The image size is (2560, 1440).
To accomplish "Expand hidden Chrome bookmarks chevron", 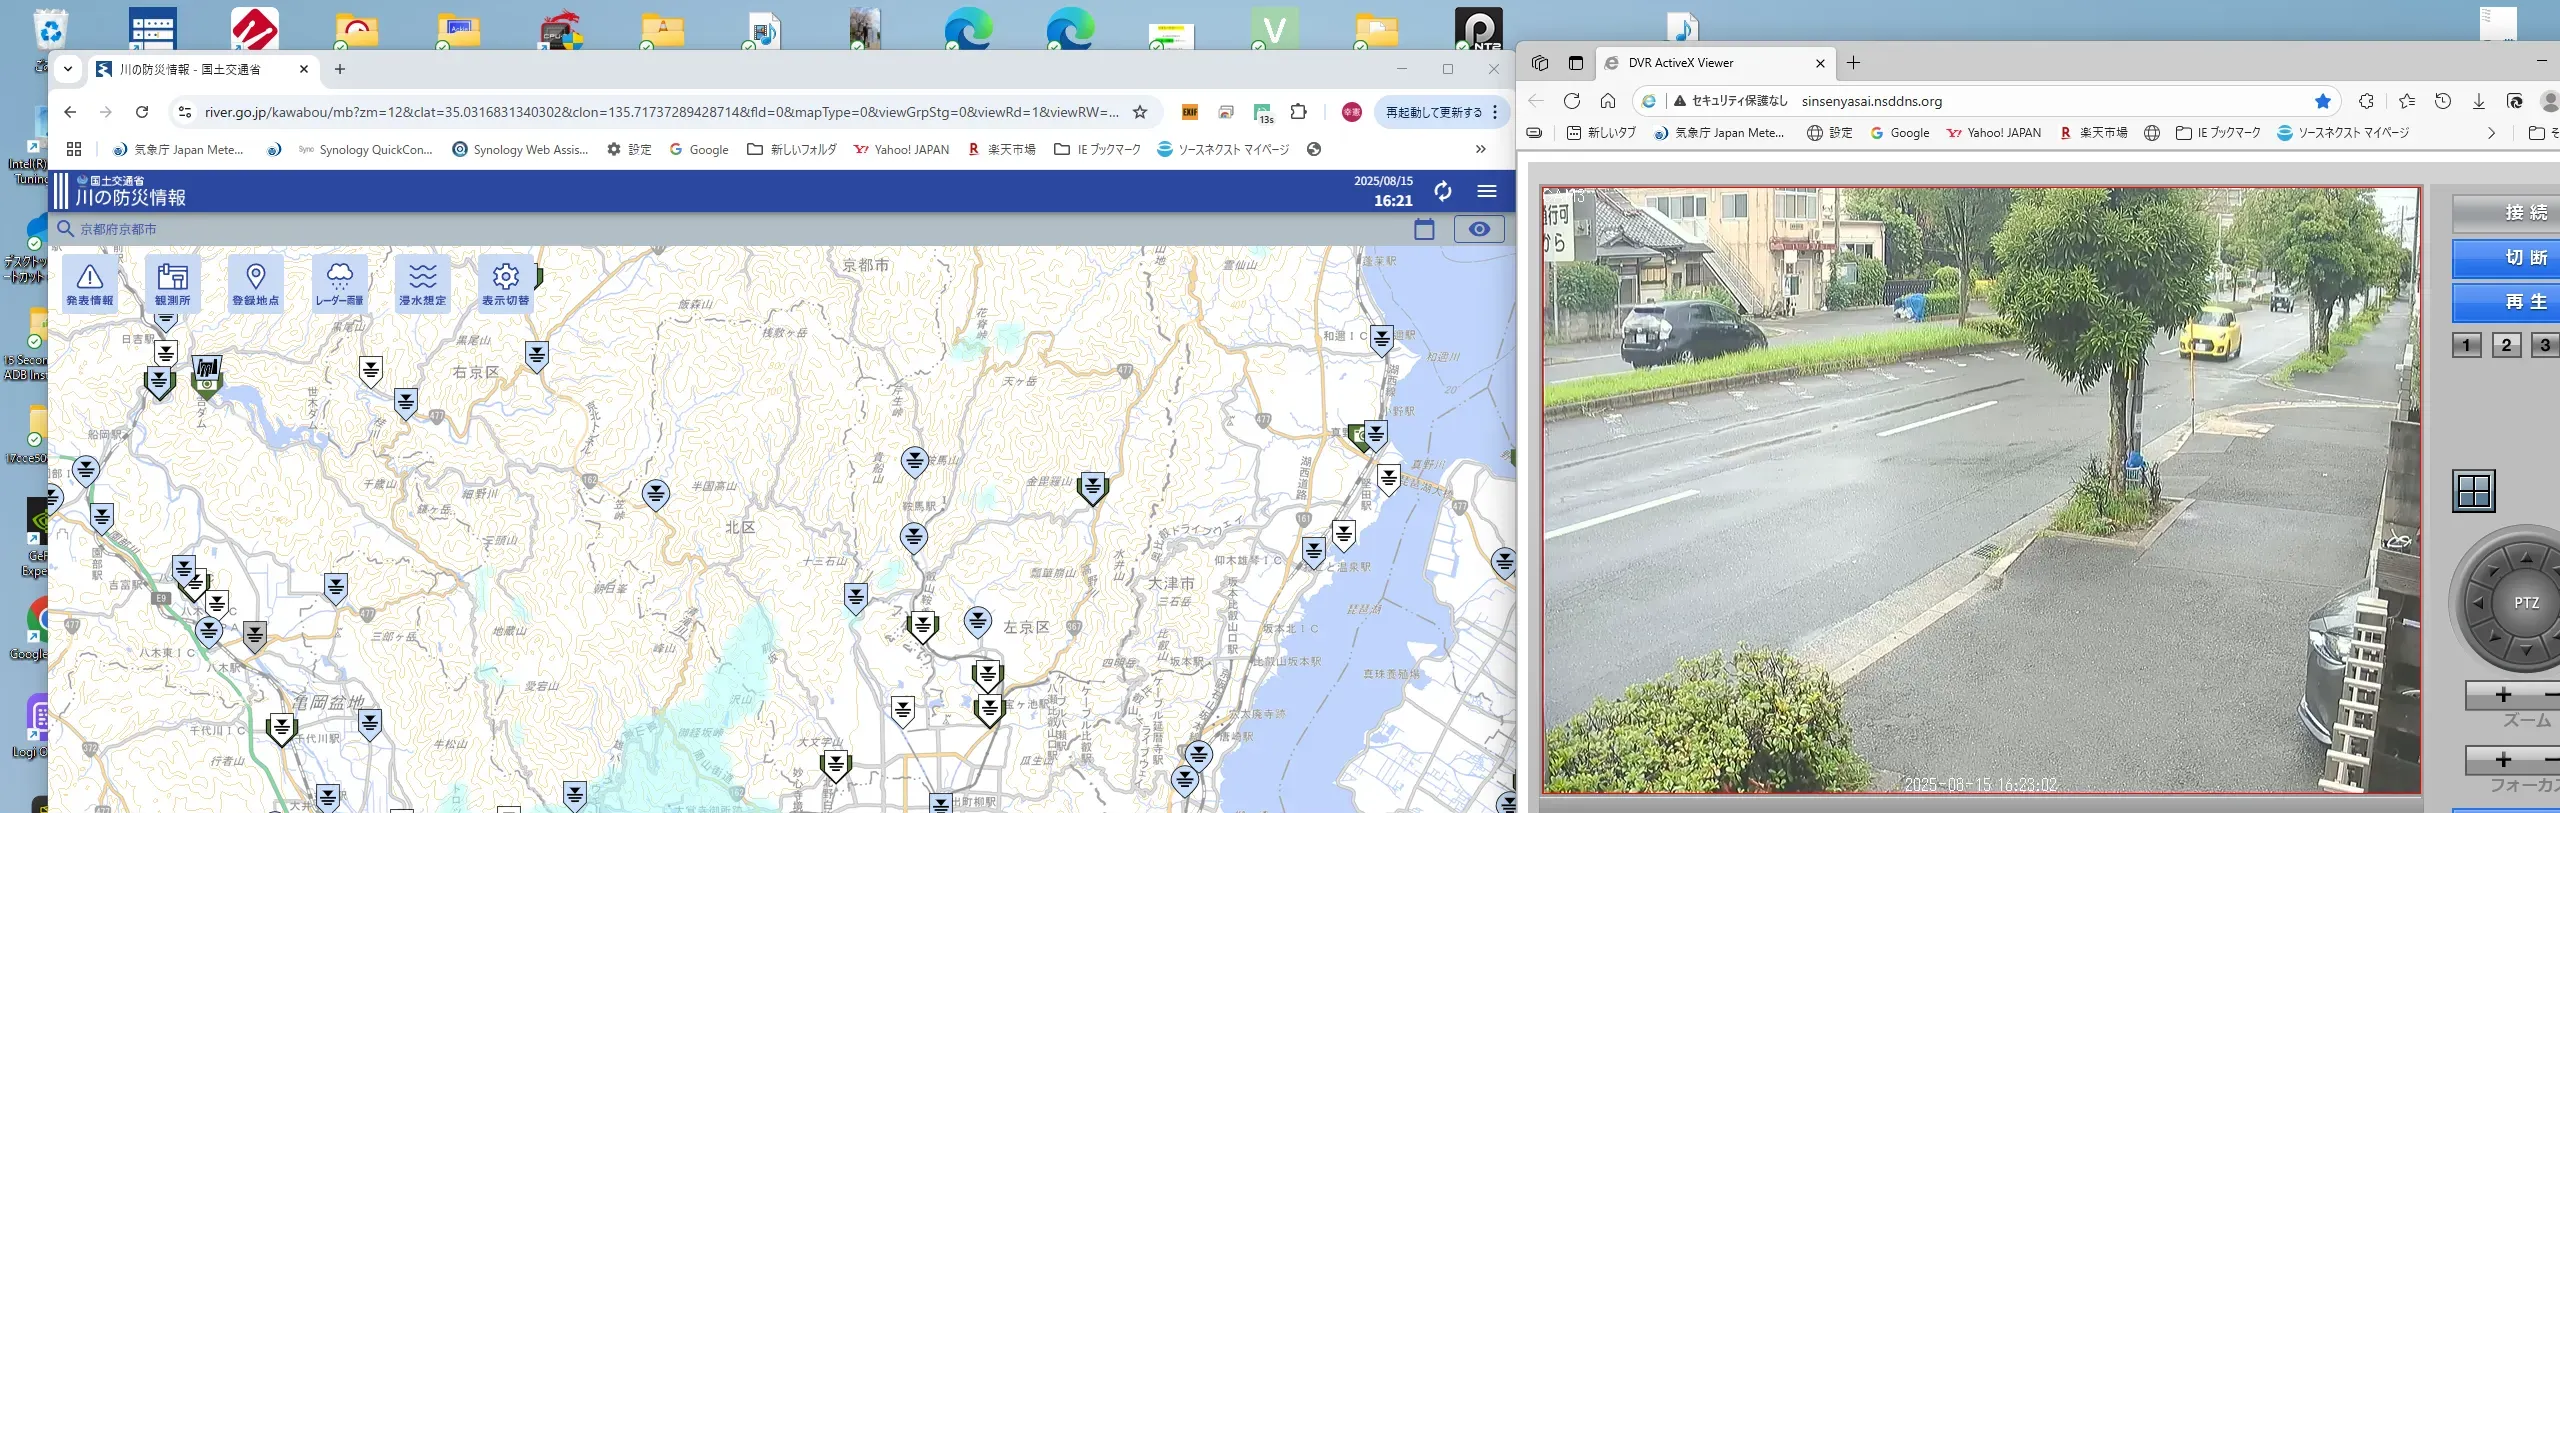I will pyautogui.click(x=1480, y=150).
